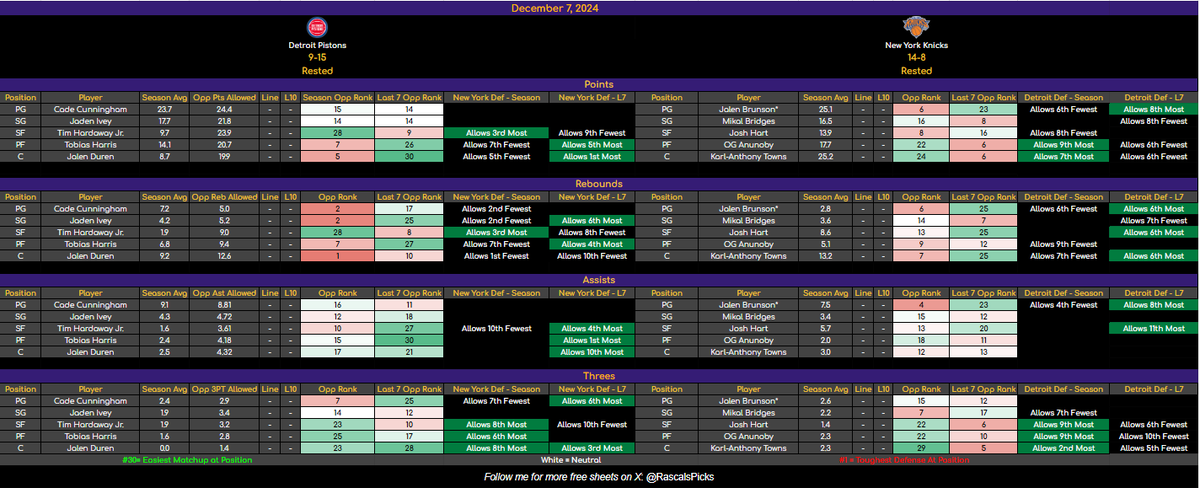The height and width of the screenshot is (488, 1200).
Task: Click the Opp Reb Allowed column header
Action: coord(224,196)
